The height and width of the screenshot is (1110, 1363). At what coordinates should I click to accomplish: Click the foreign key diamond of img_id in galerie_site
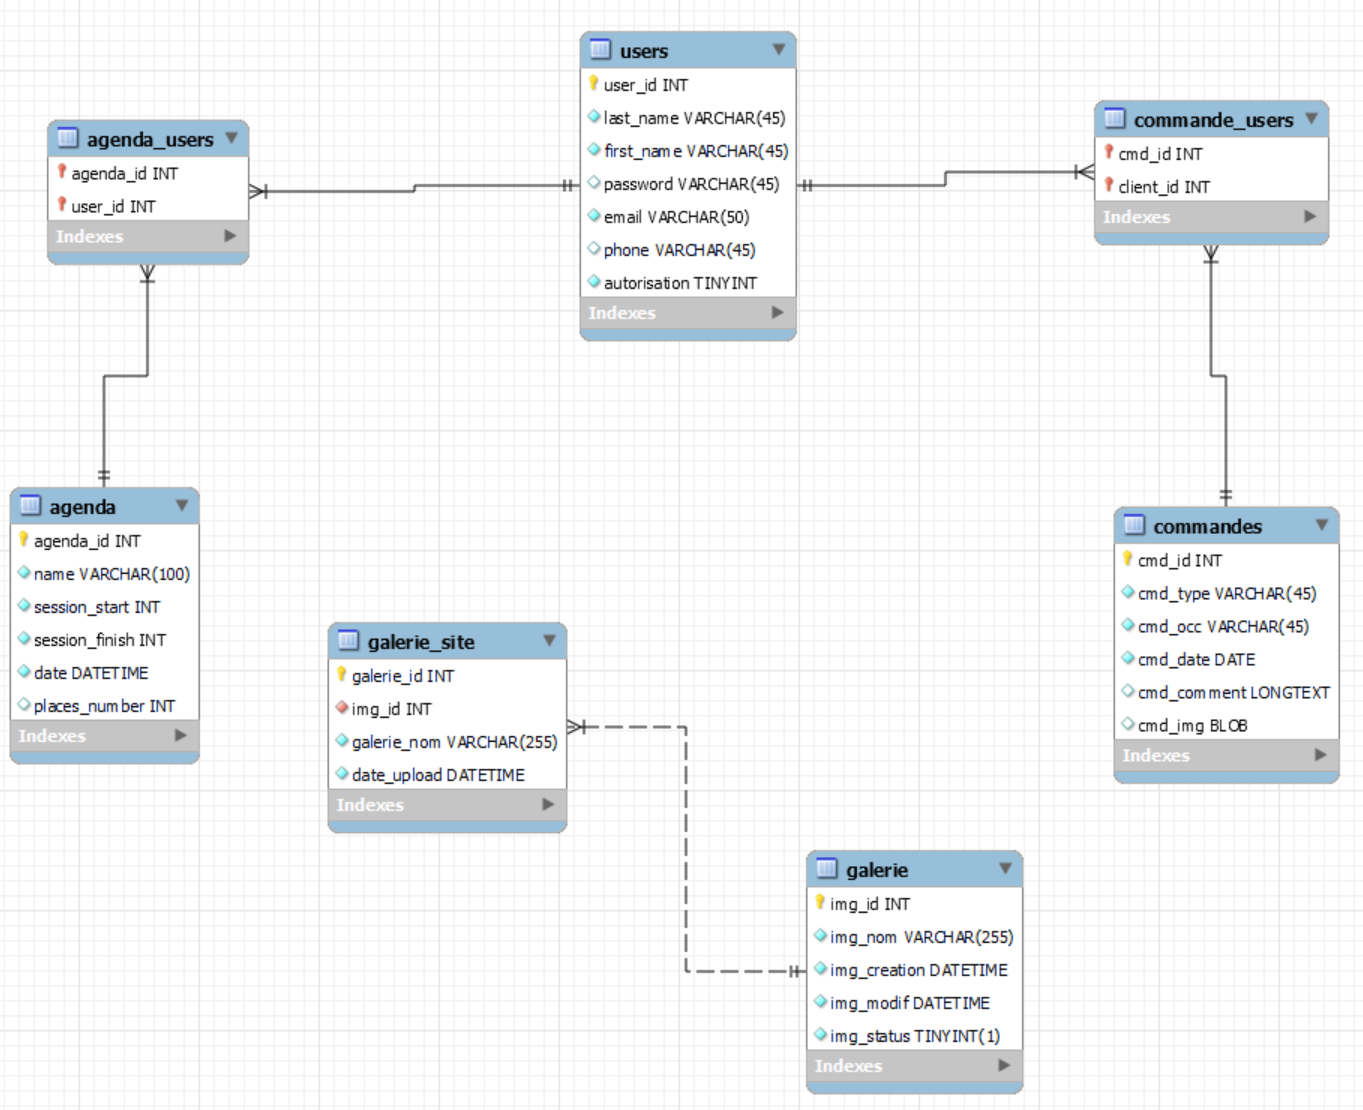tap(342, 708)
